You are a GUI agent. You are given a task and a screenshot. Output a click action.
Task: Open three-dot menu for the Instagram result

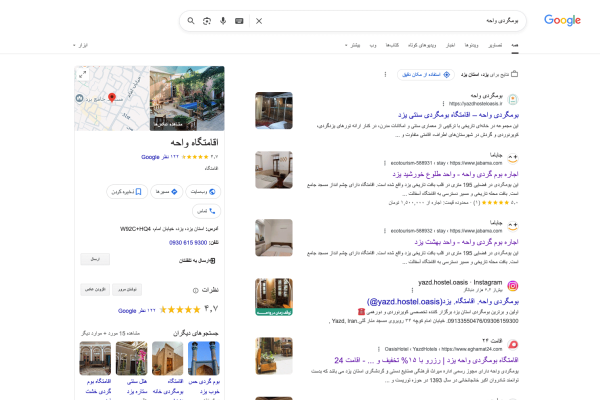pyautogui.click(x=412, y=290)
